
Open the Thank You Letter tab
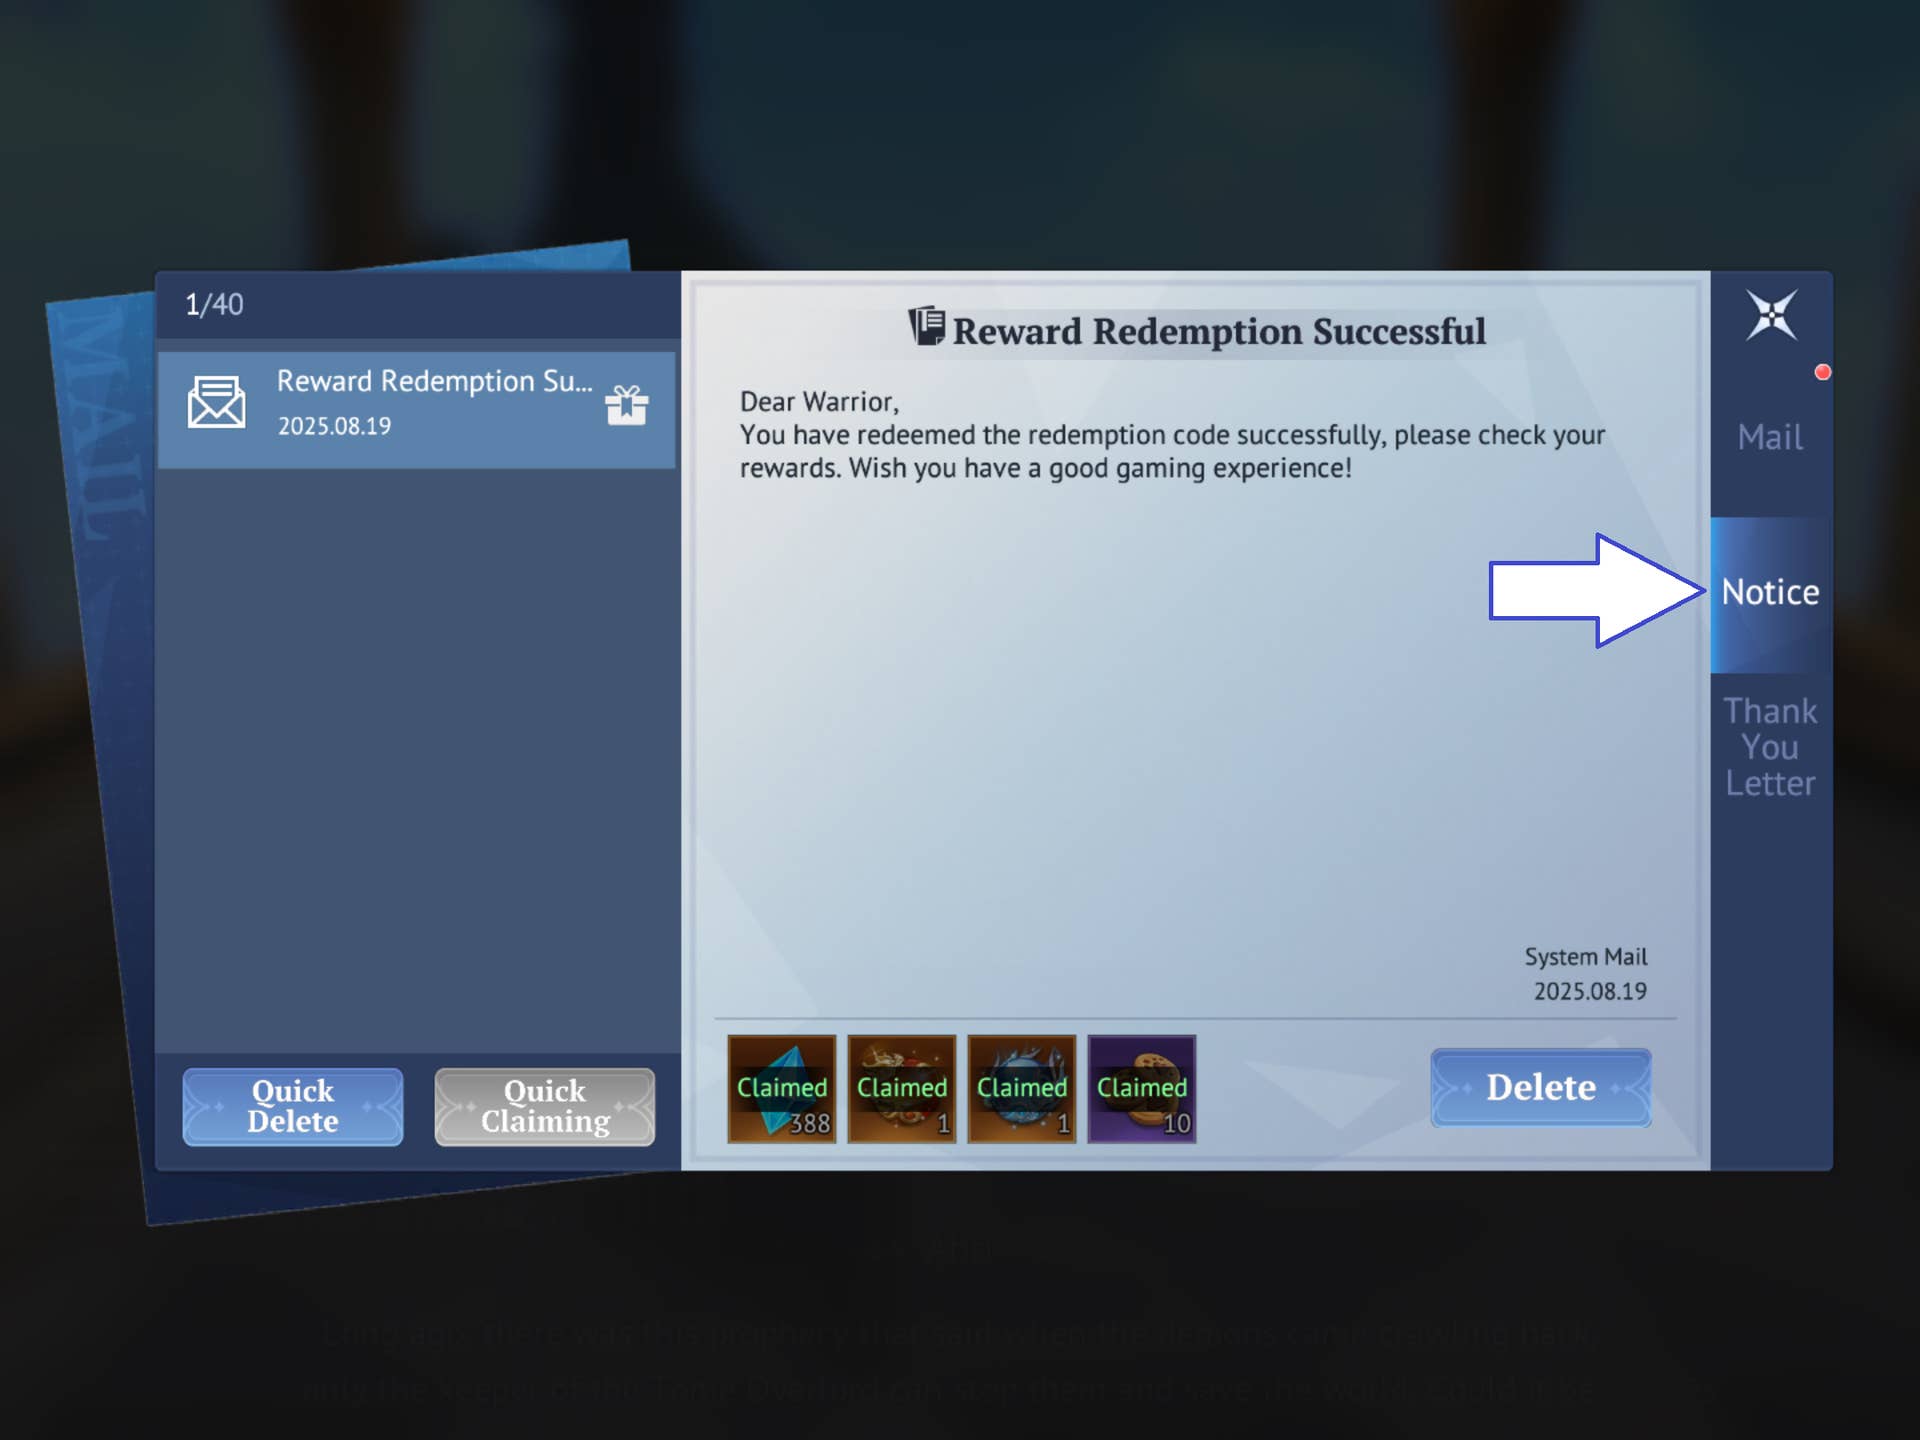1770,747
